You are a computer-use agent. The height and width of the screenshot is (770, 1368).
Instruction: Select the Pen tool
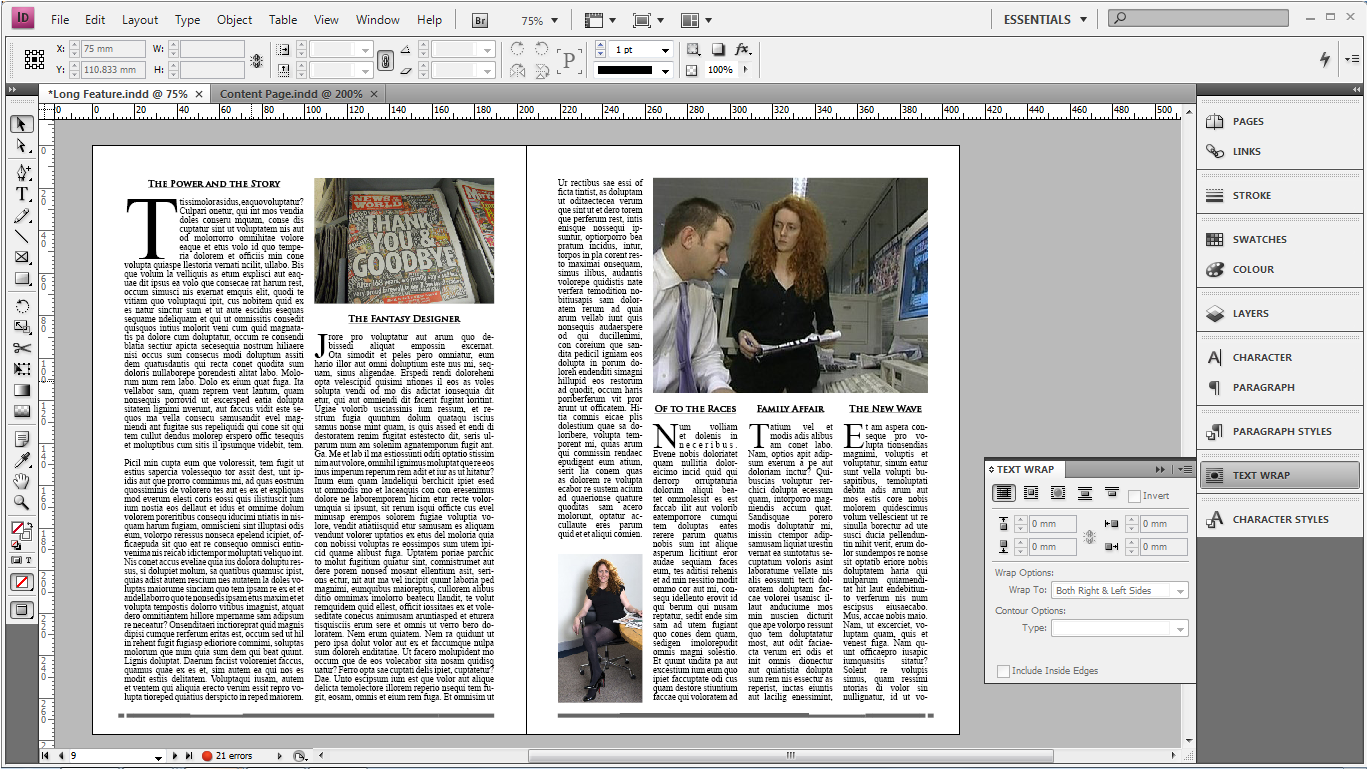21,172
